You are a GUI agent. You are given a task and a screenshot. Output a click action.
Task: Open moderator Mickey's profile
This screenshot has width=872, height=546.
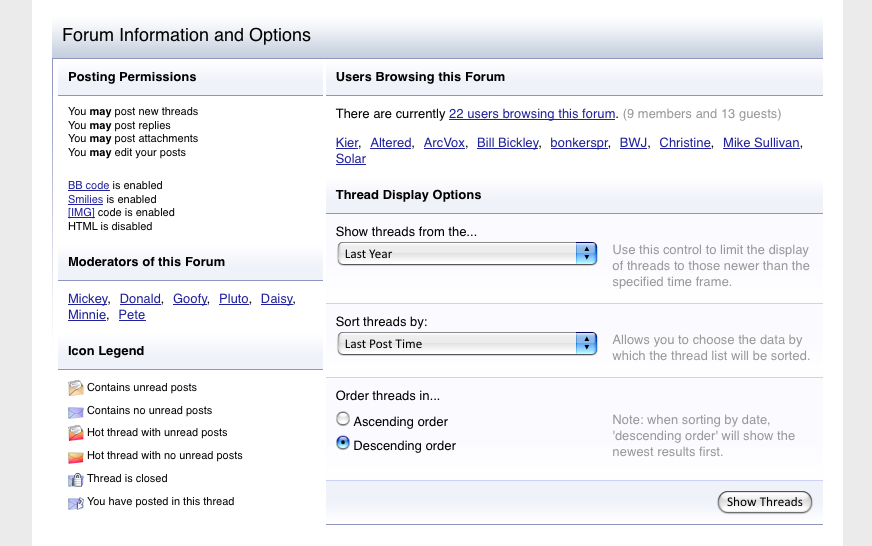coord(88,299)
